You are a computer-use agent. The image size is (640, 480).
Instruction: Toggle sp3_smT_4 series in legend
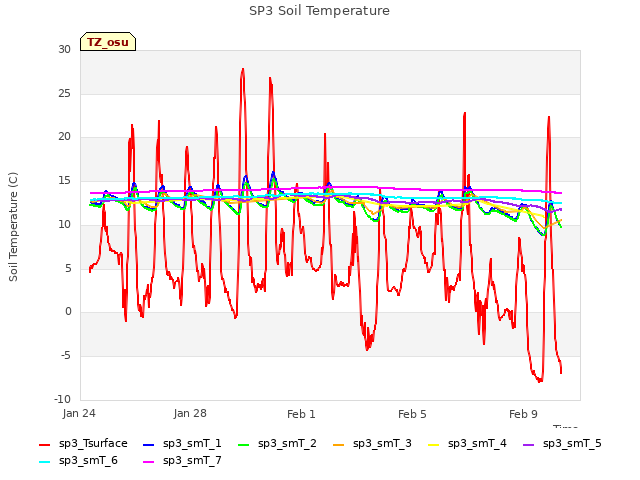pyautogui.click(x=467, y=444)
